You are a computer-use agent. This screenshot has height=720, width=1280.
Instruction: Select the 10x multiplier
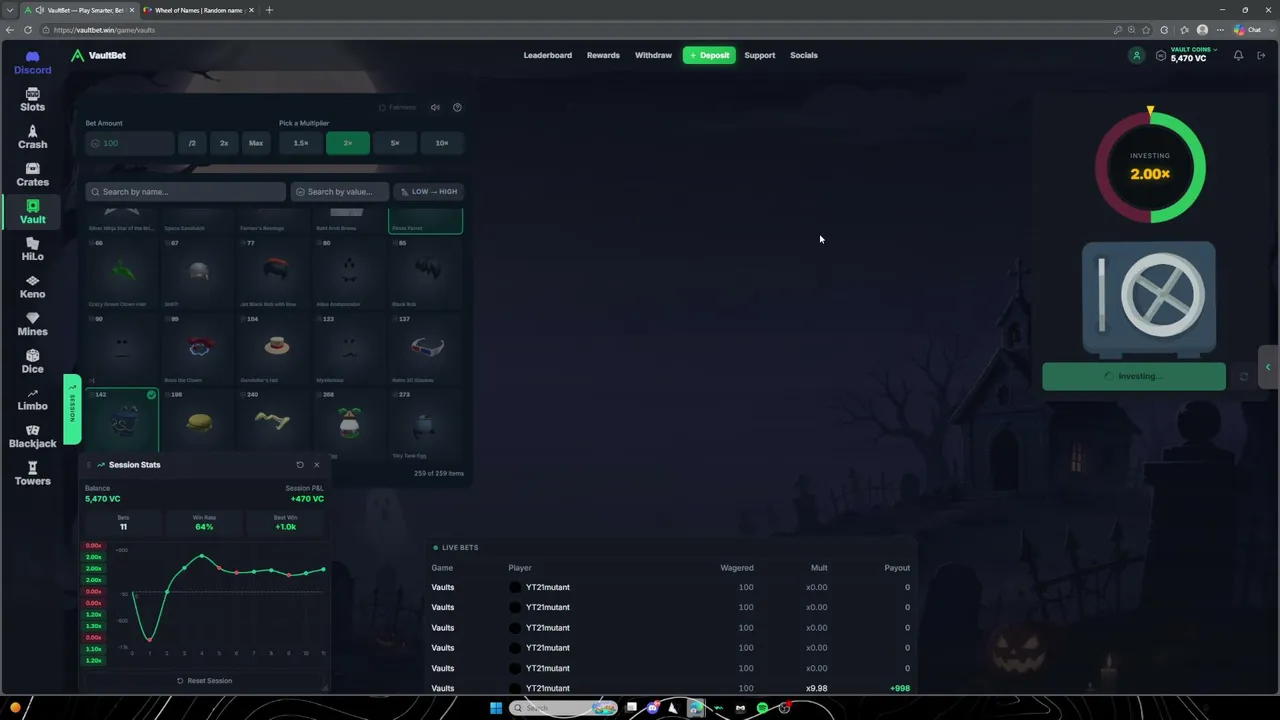tap(442, 143)
